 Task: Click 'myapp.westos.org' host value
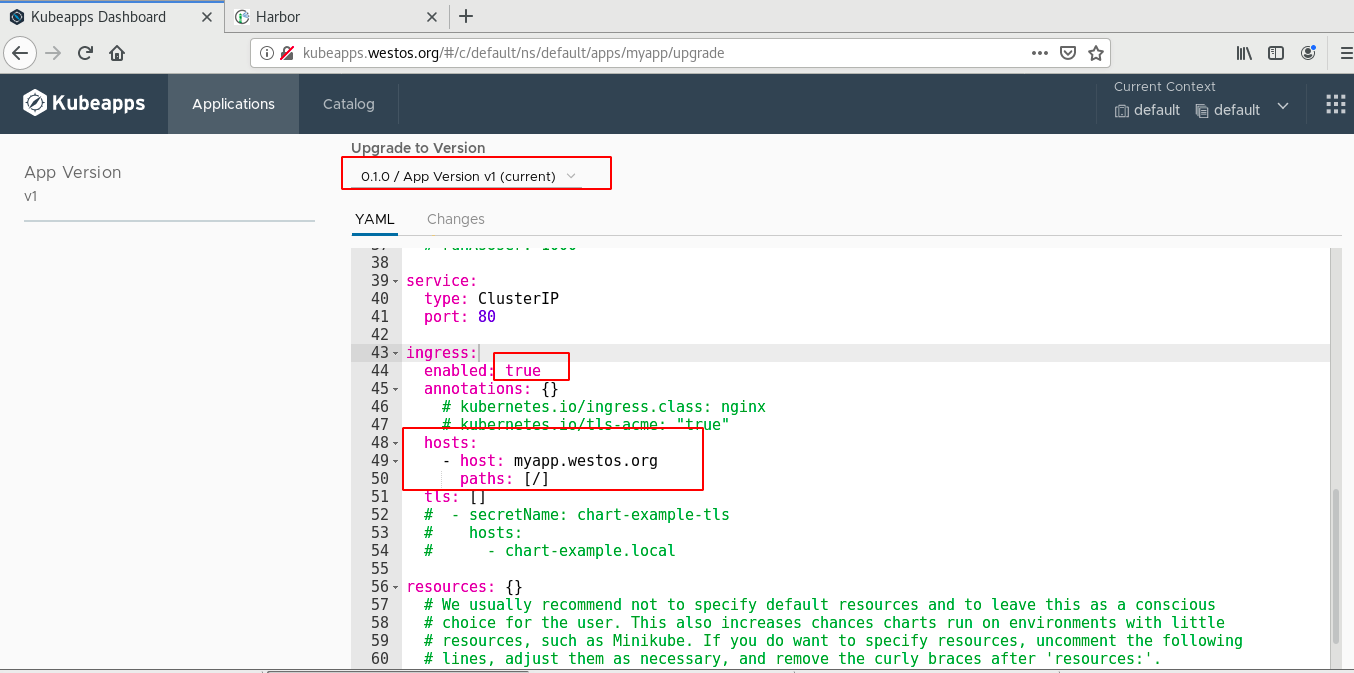click(586, 461)
